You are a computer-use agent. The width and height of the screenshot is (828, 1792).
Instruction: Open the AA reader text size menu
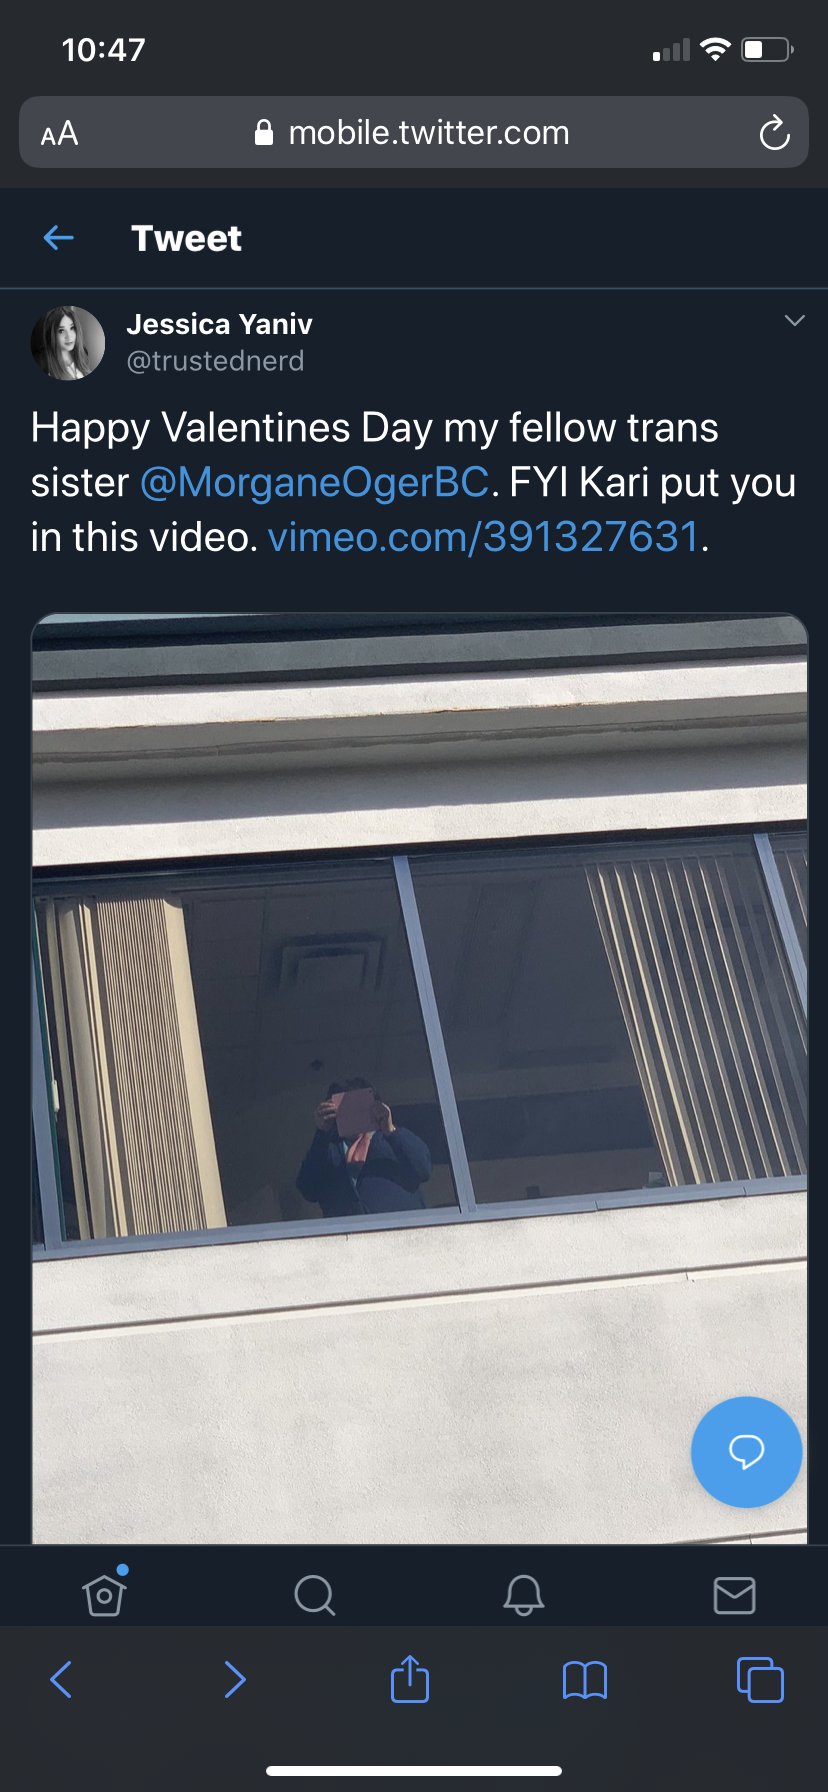click(59, 133)
